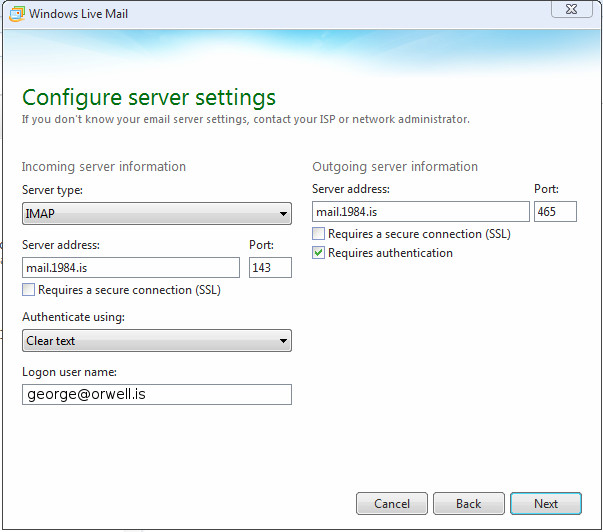This screenshot has width=603, height=532.
Task: Tick outgoing server secure connection (SSL) checkbox
Action: 319,234
